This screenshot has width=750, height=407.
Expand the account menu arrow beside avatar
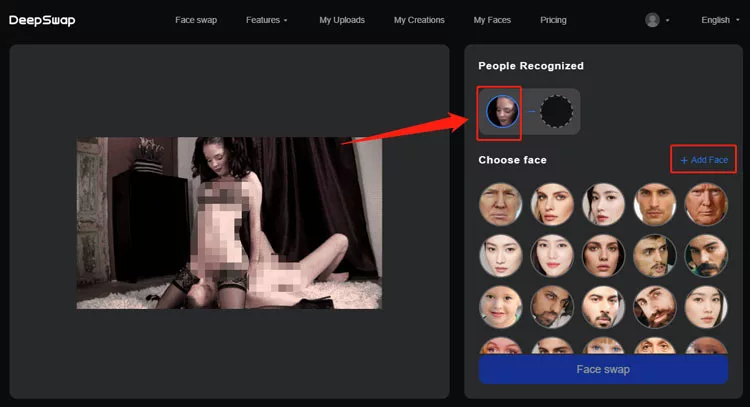click(667, 21)
